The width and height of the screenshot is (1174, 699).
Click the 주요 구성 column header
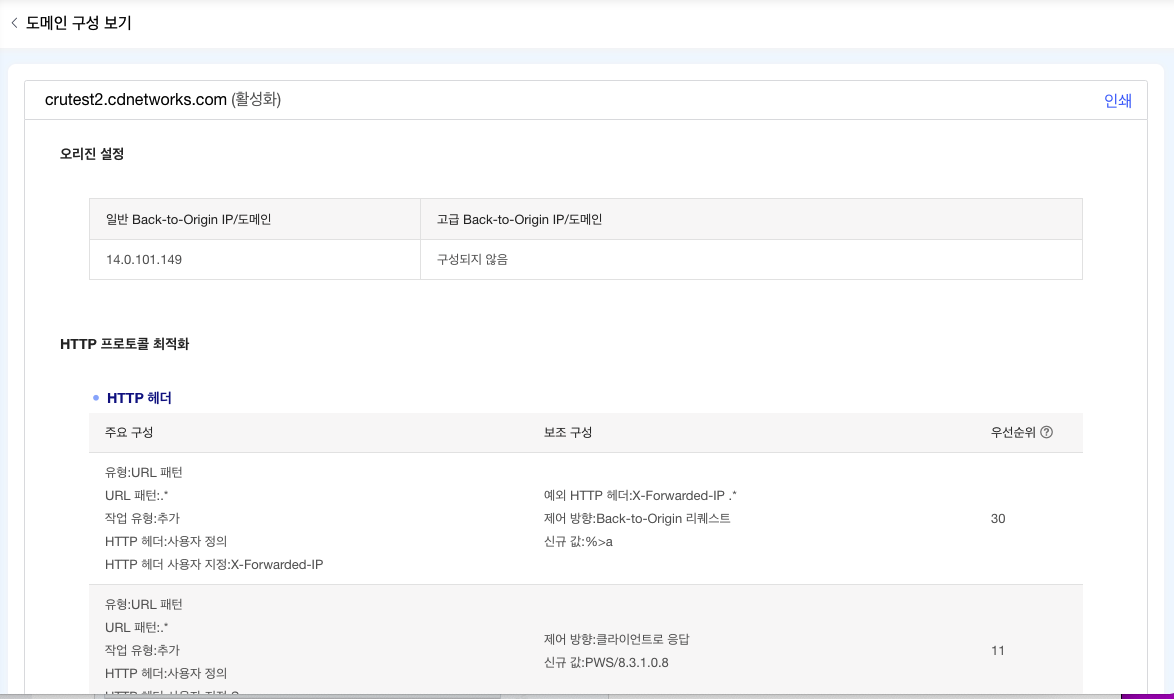(129, 433)
